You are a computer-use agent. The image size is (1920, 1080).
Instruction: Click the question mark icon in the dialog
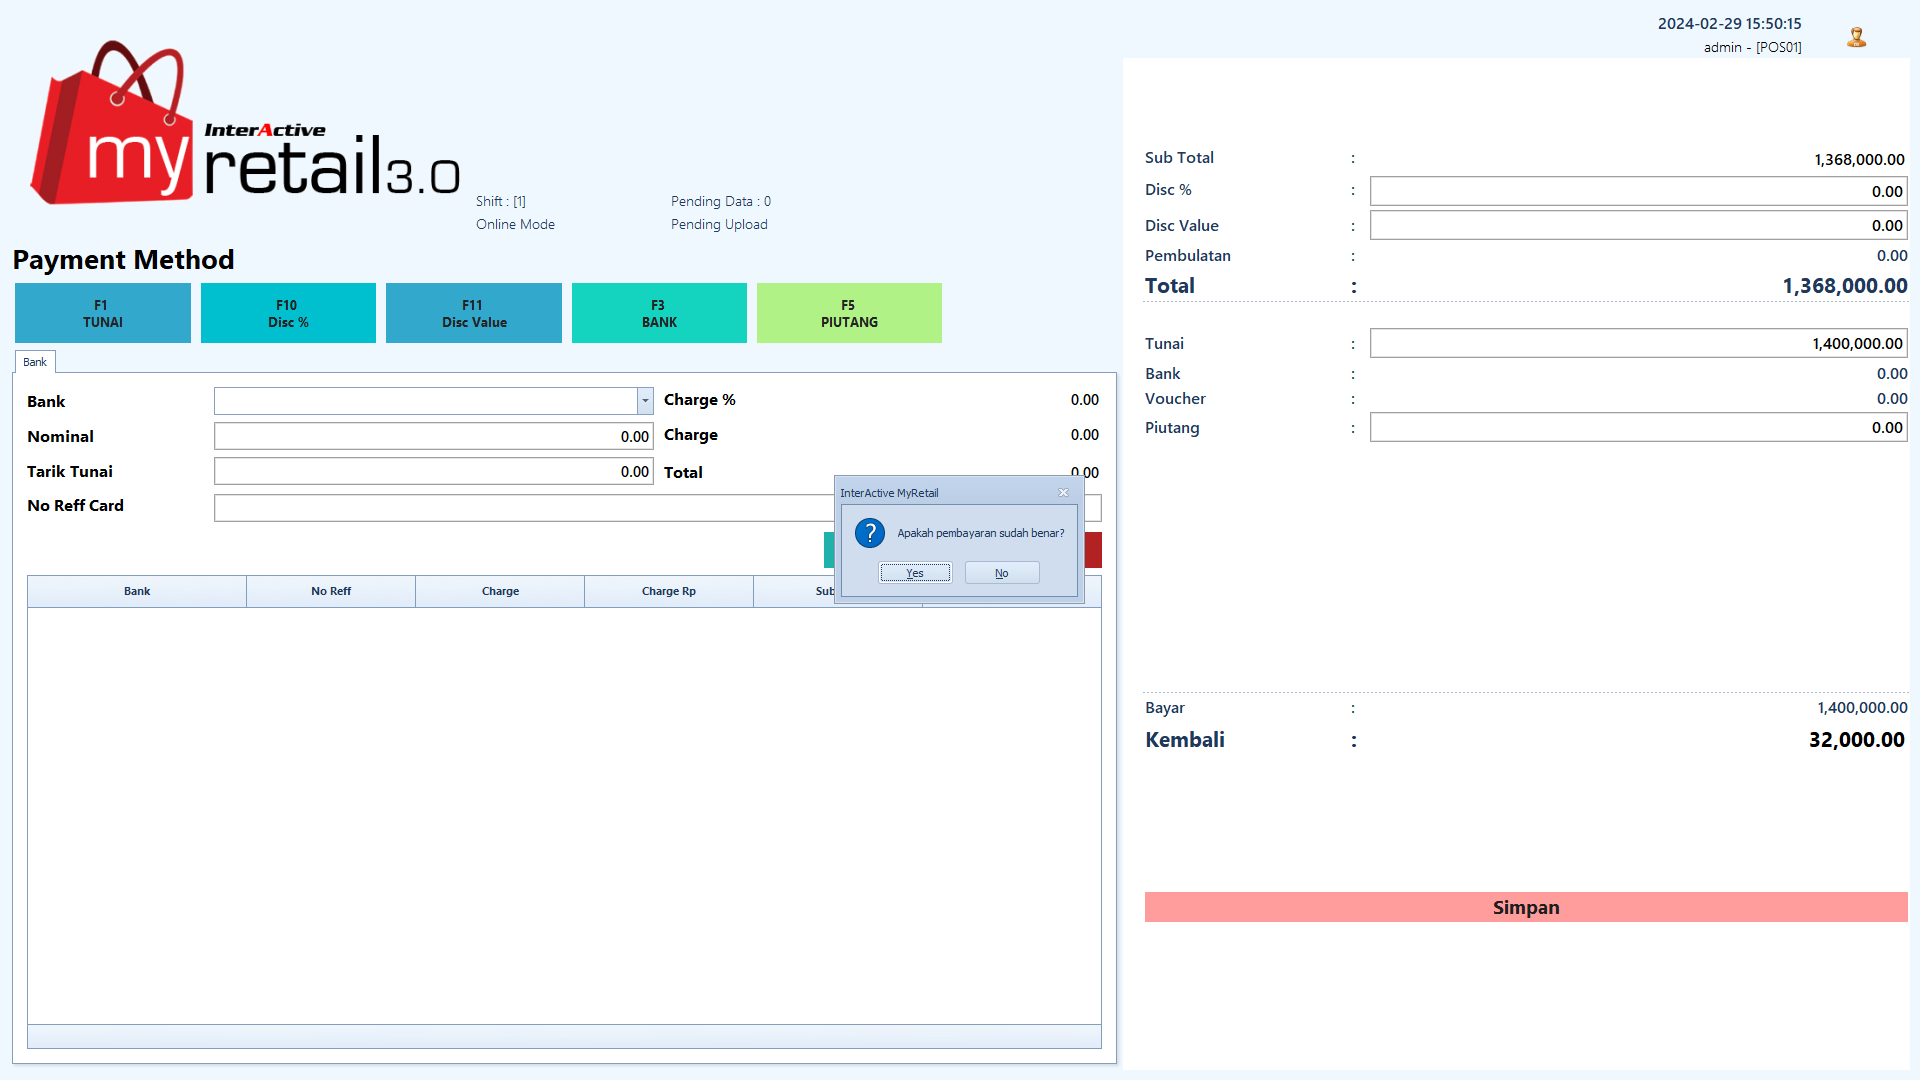tap(869, 533)
